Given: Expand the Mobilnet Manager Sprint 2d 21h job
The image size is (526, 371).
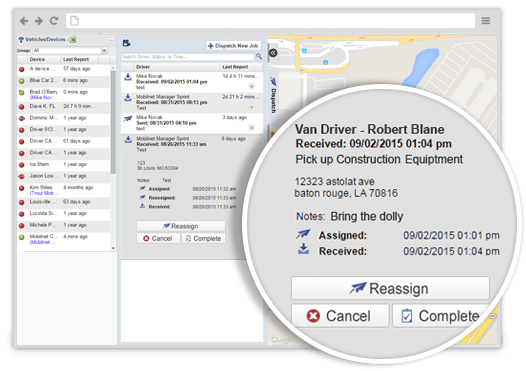Looking at the screenshot, I should (x=252, y=107).
